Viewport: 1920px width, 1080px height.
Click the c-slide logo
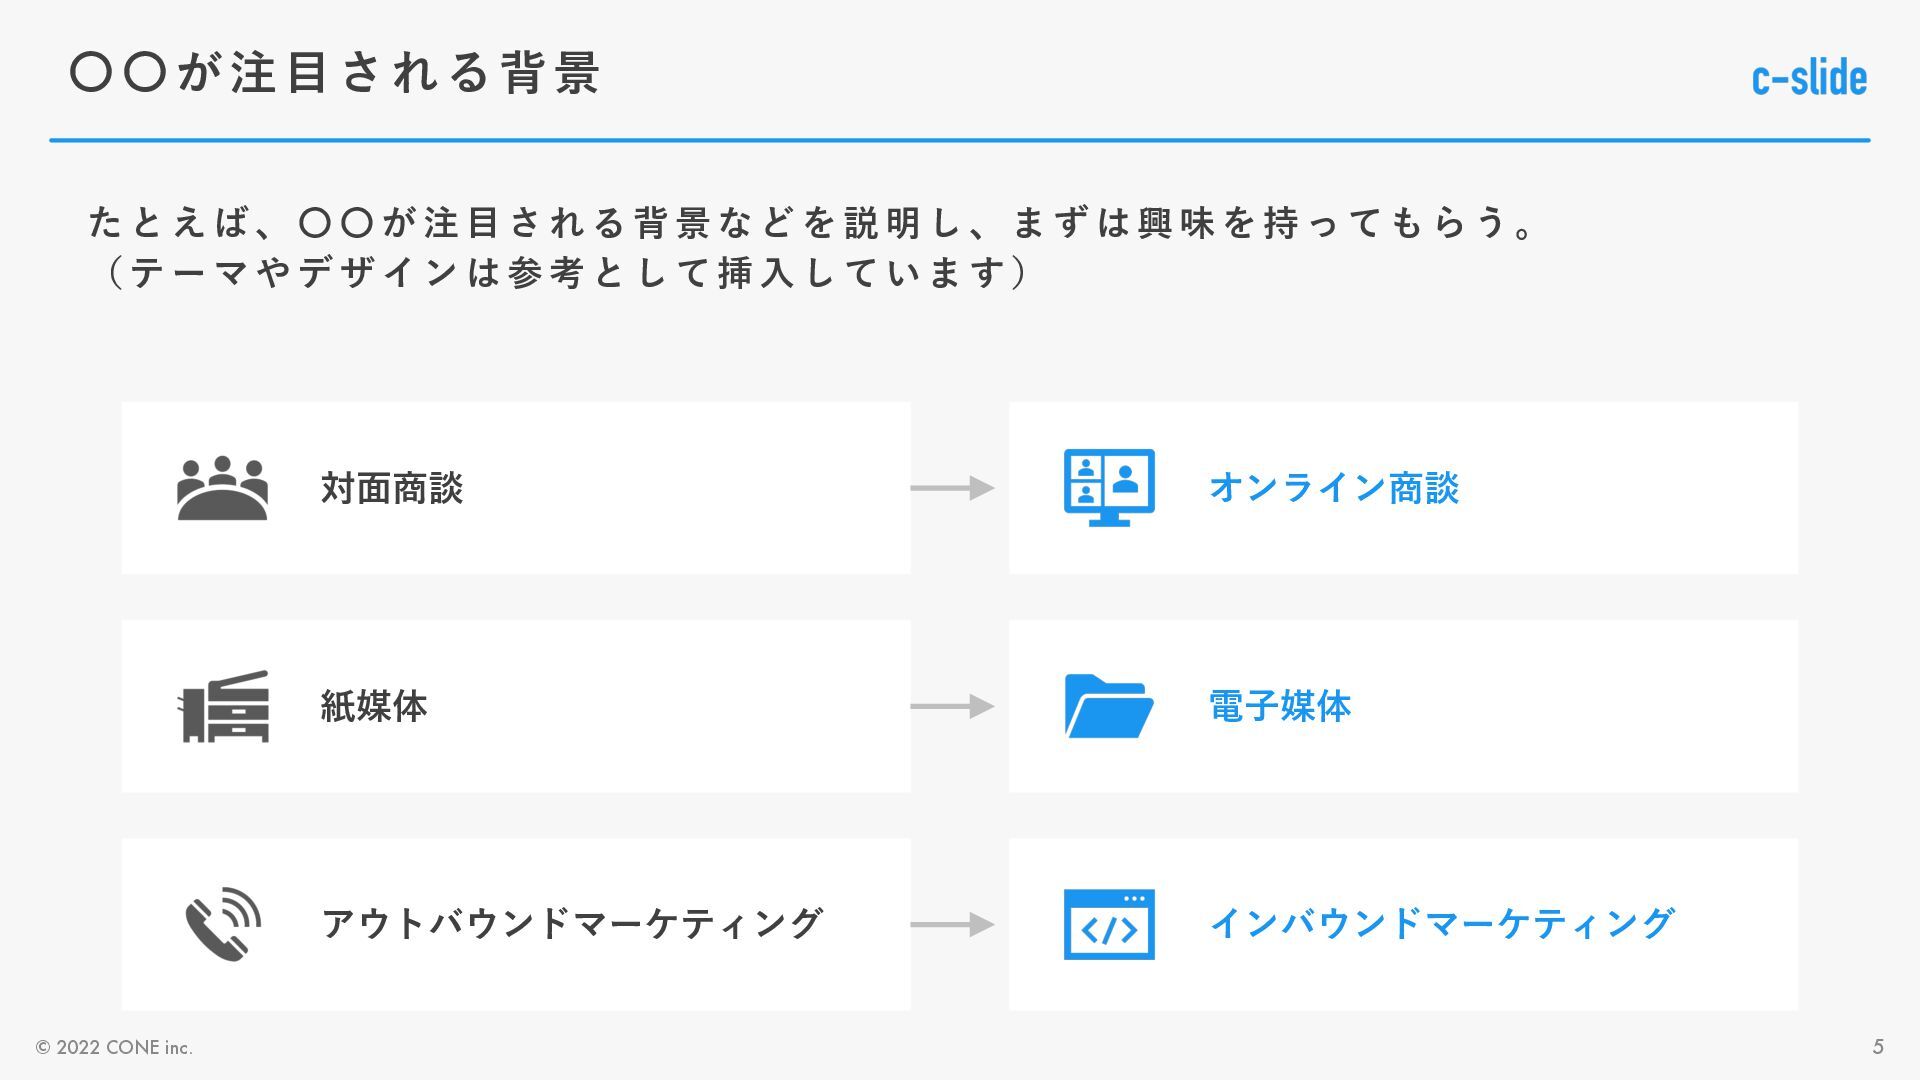1809,78
